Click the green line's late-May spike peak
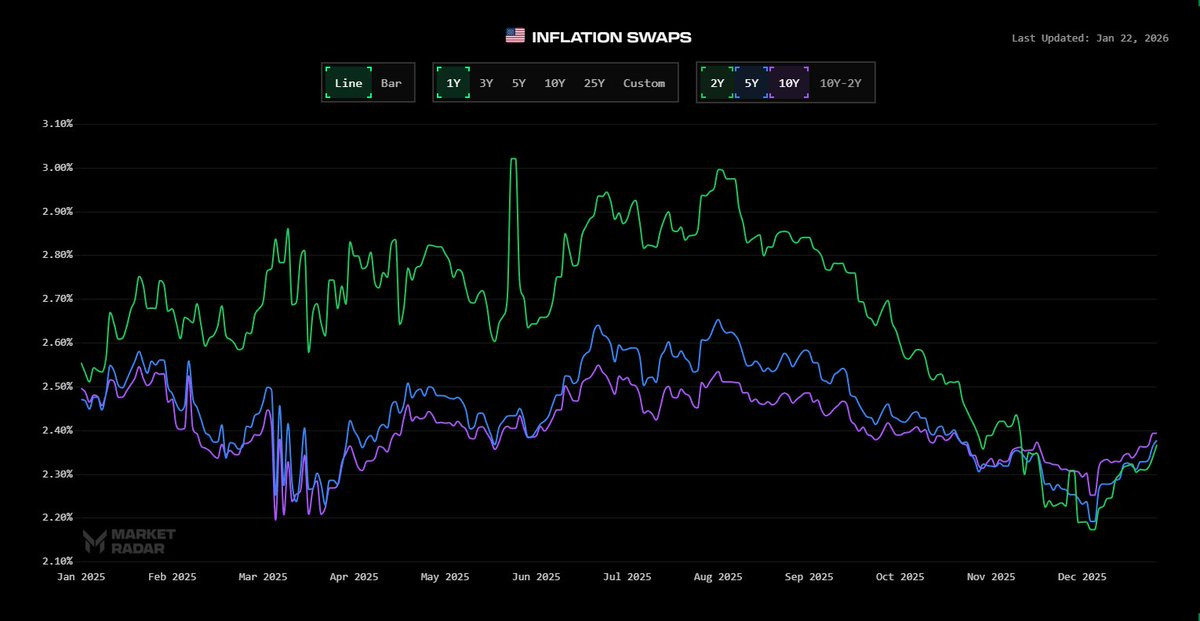 pos(513,159)
